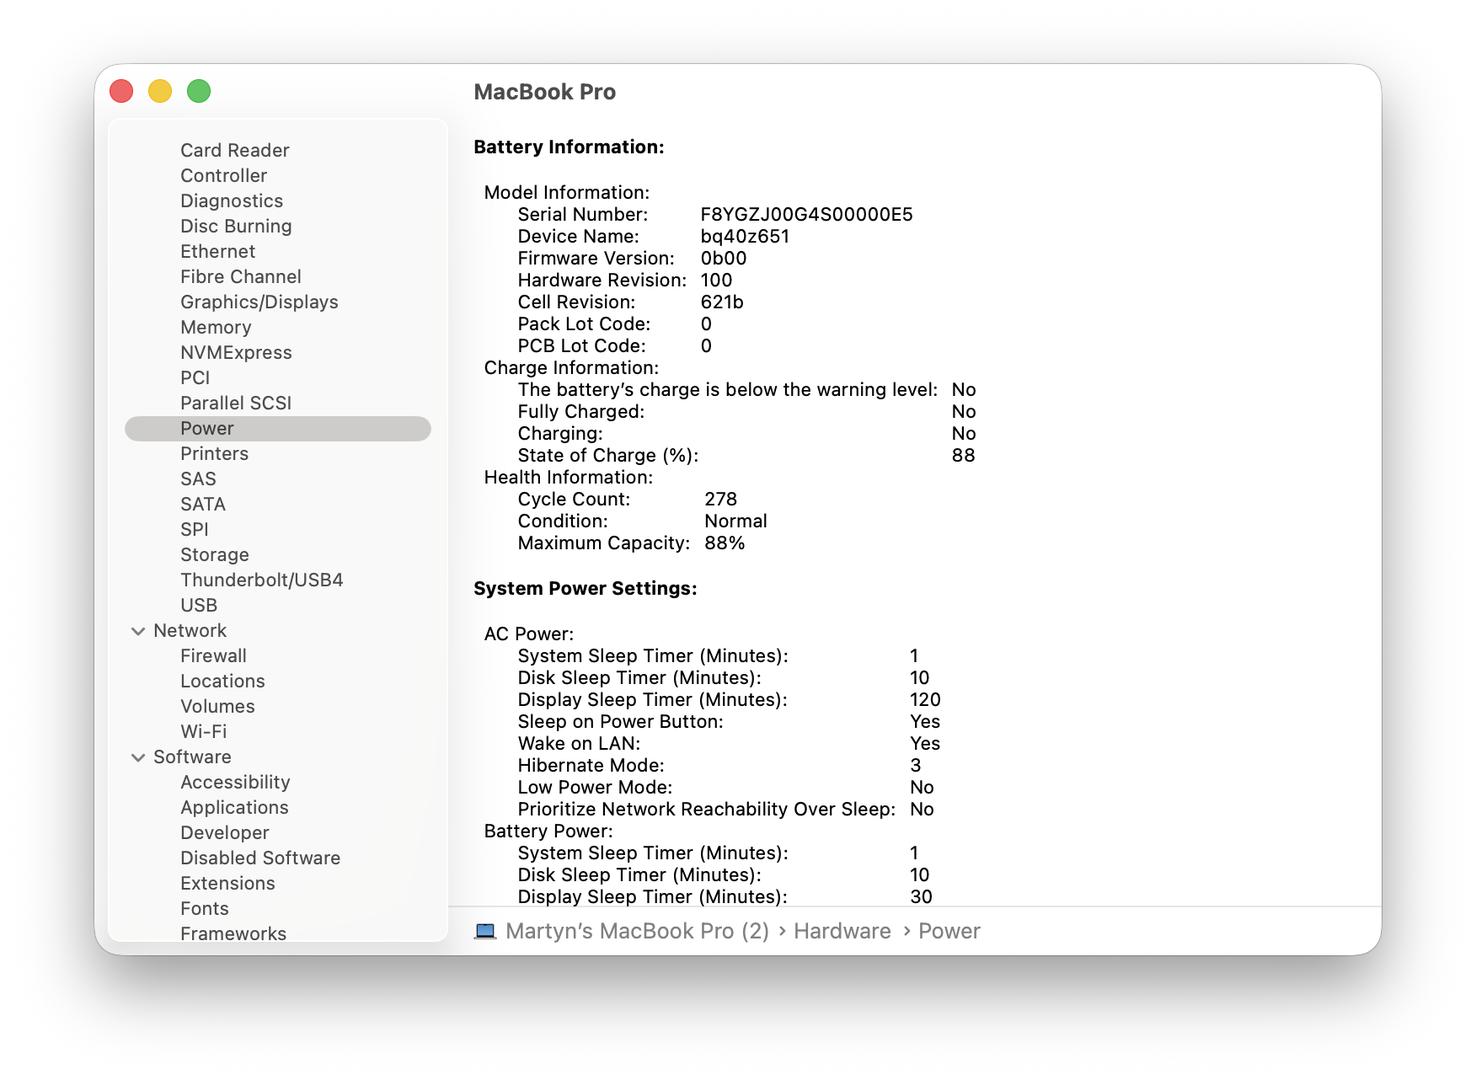Click the yellow minimize window button
This screenshot has height=1080, width=1476.
click(160, 91)
